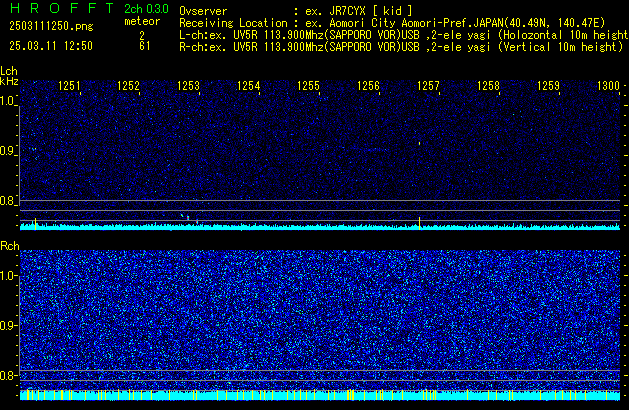
Task: Select the Rch 0.9 kHz axis label
Action: [7, 325]
